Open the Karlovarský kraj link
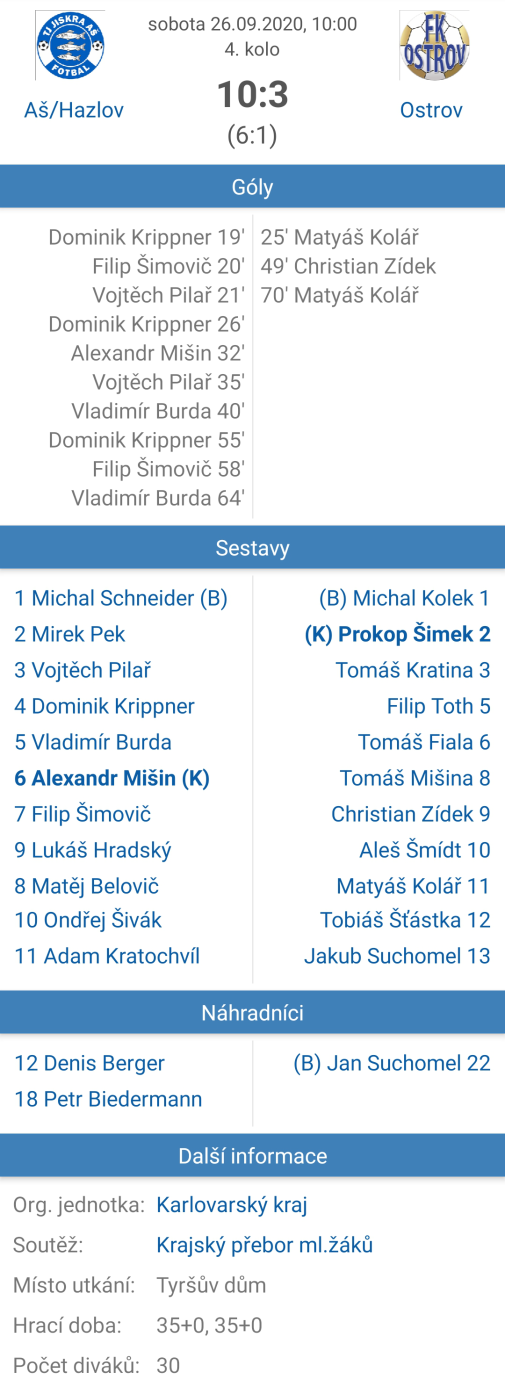Image resolution: width=505 pixels, height=1390 pixels. point(232,1204)
